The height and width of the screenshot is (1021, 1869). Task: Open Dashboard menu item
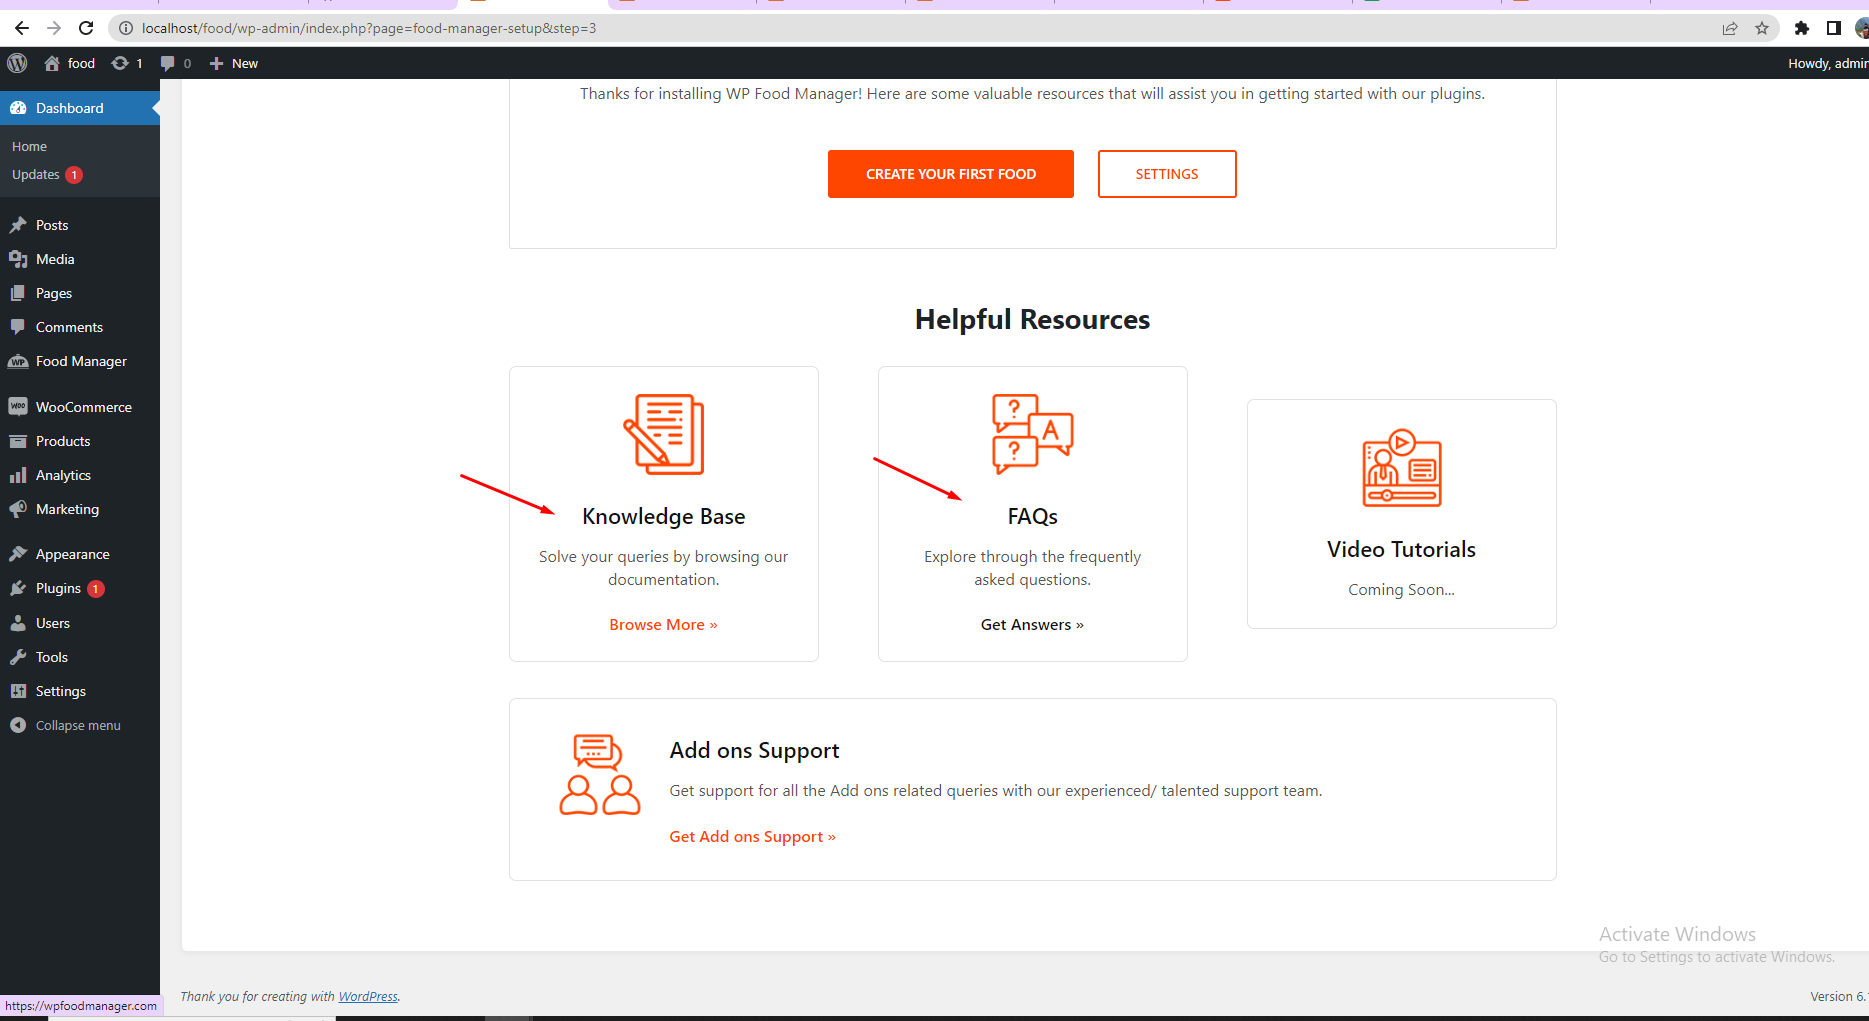click(80, 108)
